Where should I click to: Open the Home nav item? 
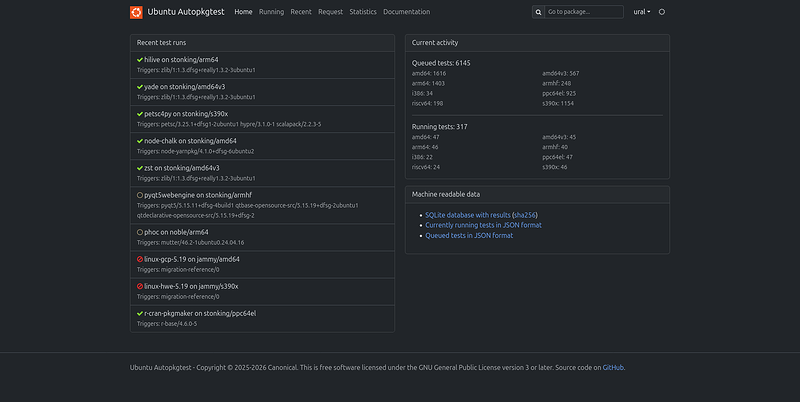tap(243, 12)
